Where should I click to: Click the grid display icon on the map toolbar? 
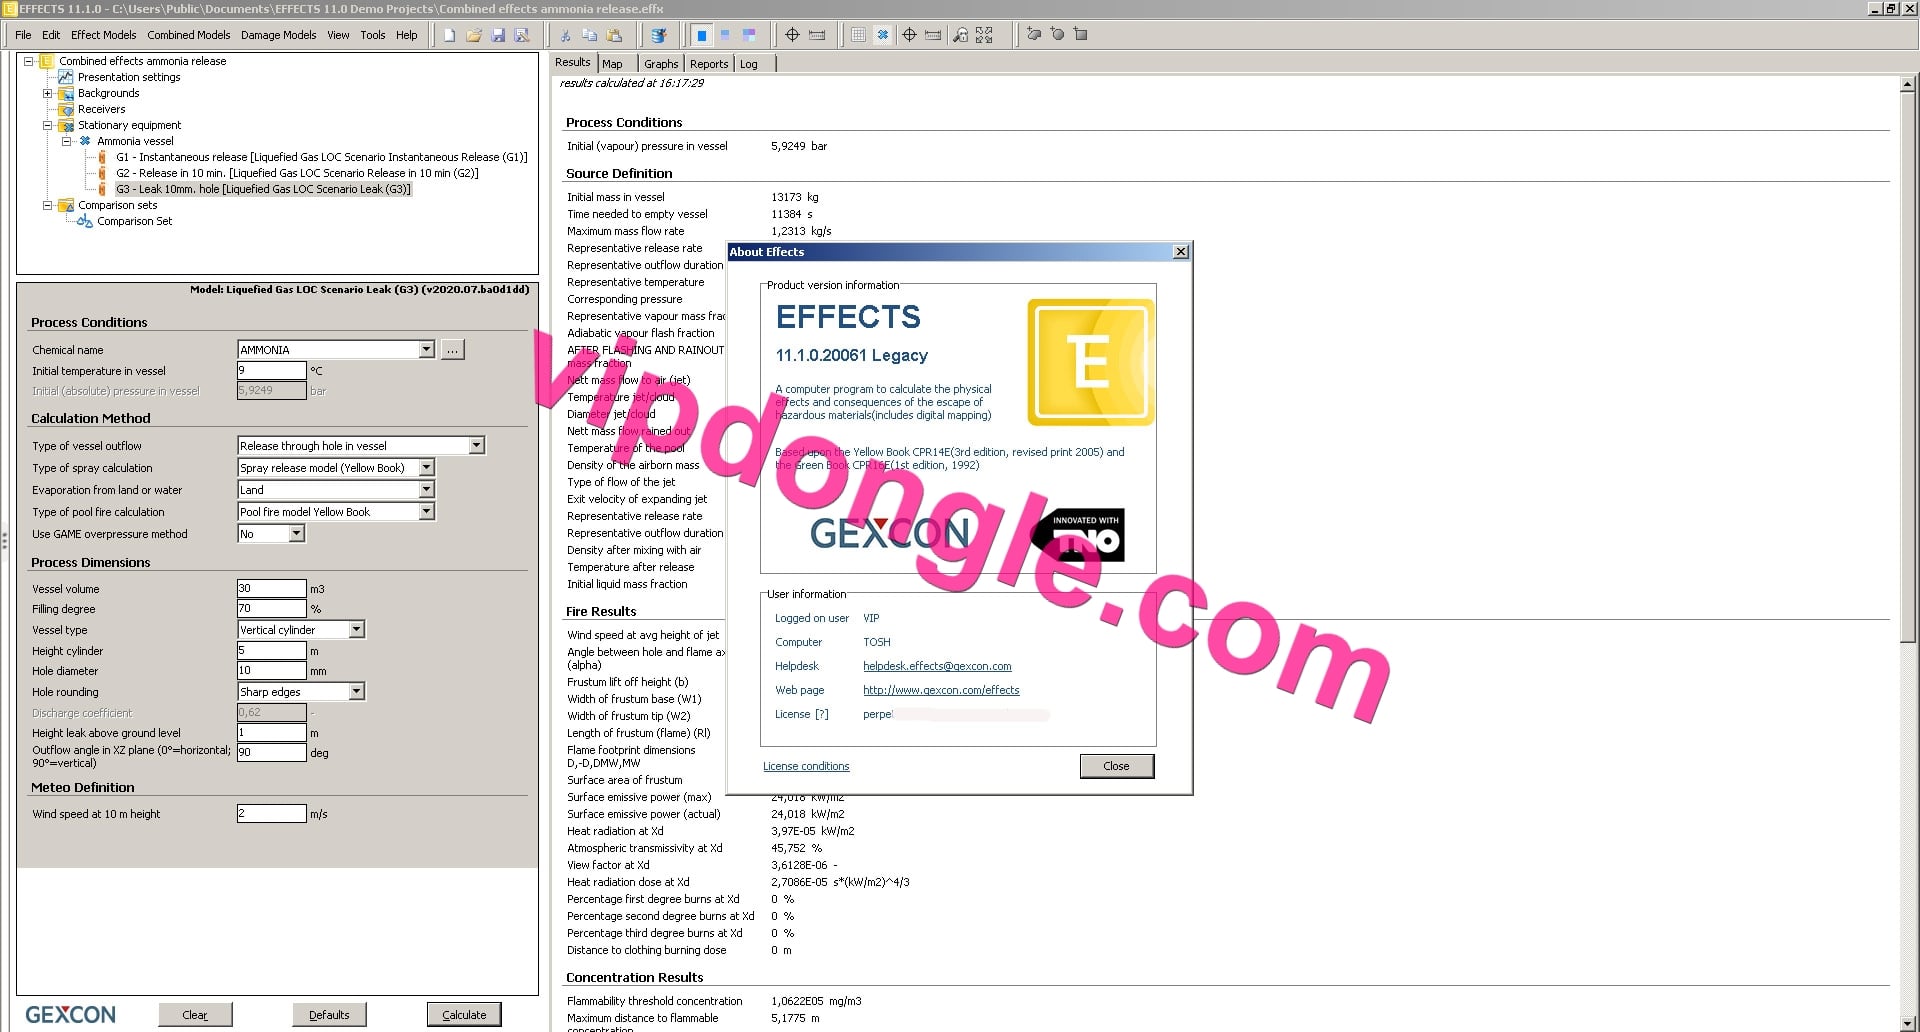tap(858, 34)
